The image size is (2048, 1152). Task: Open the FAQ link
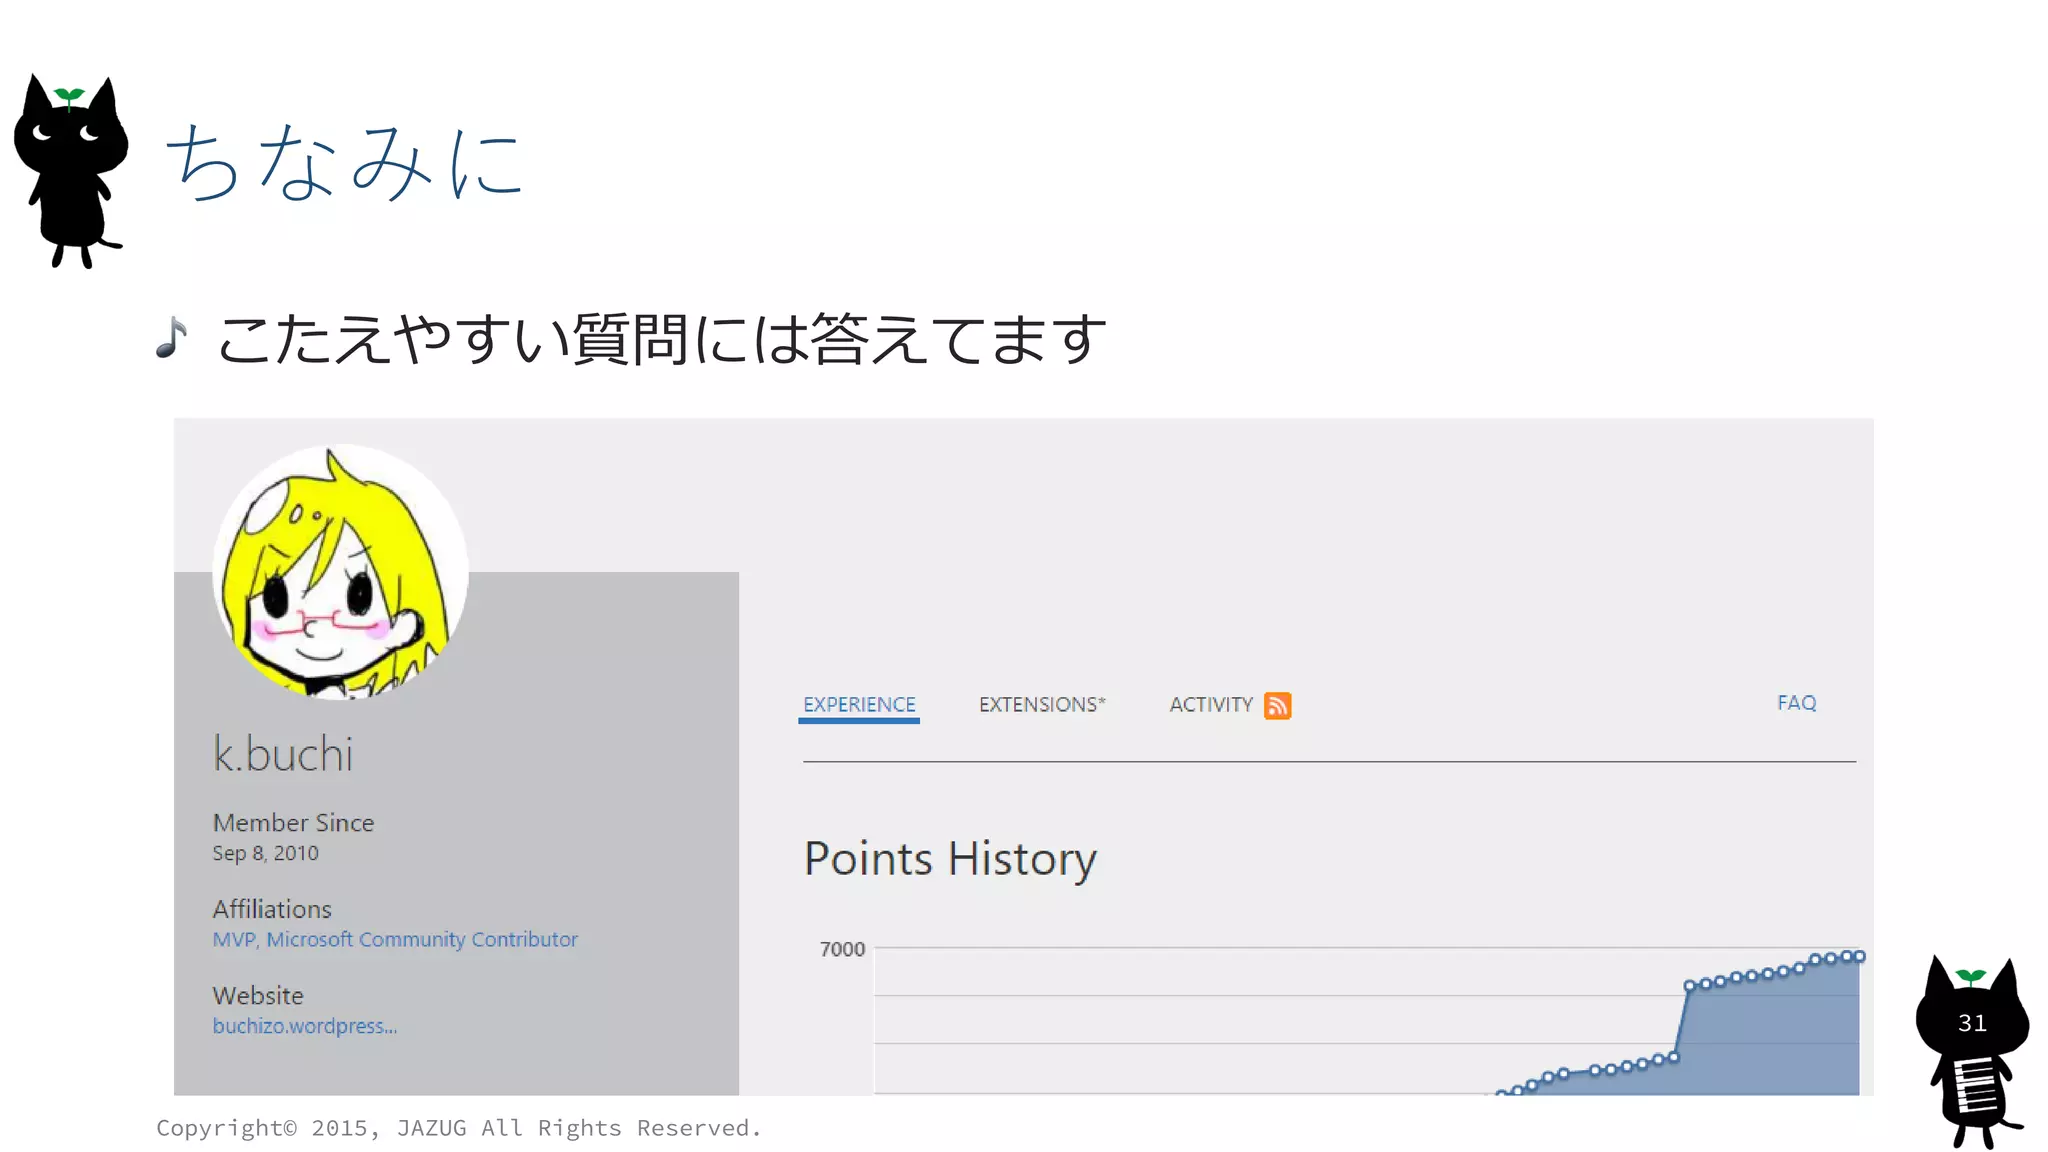1796,702
